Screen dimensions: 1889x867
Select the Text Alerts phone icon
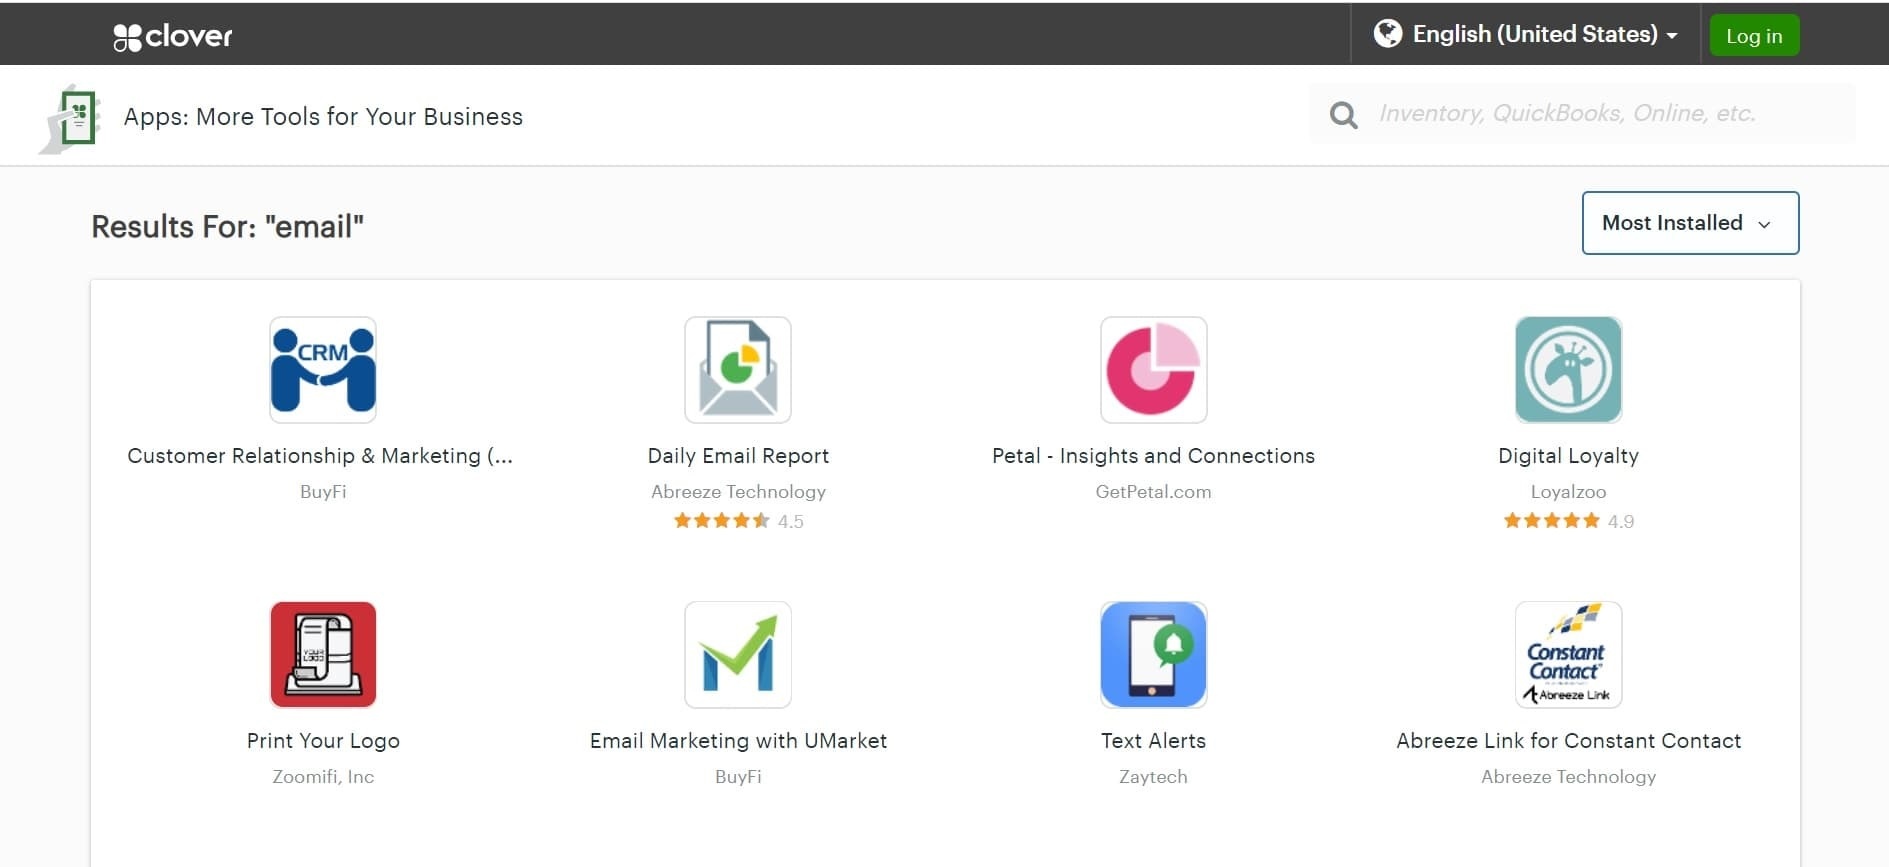point(1153,655)
